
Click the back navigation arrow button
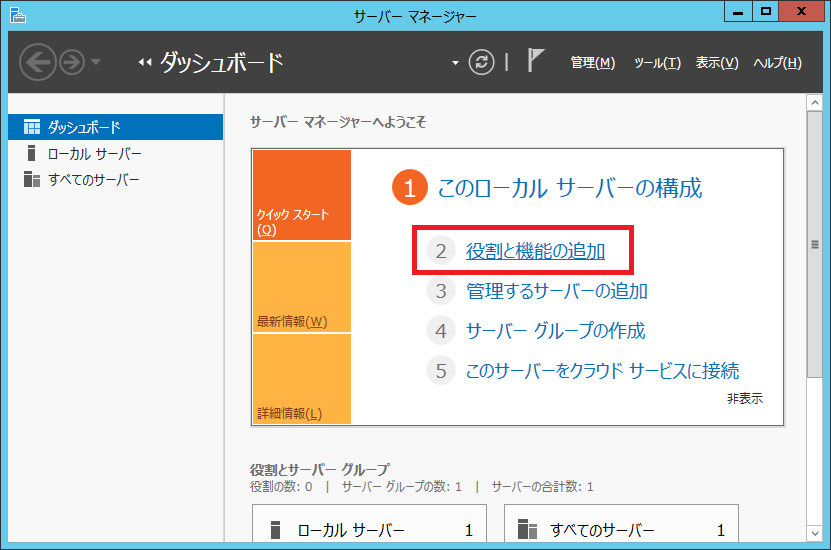click(38, 63)
